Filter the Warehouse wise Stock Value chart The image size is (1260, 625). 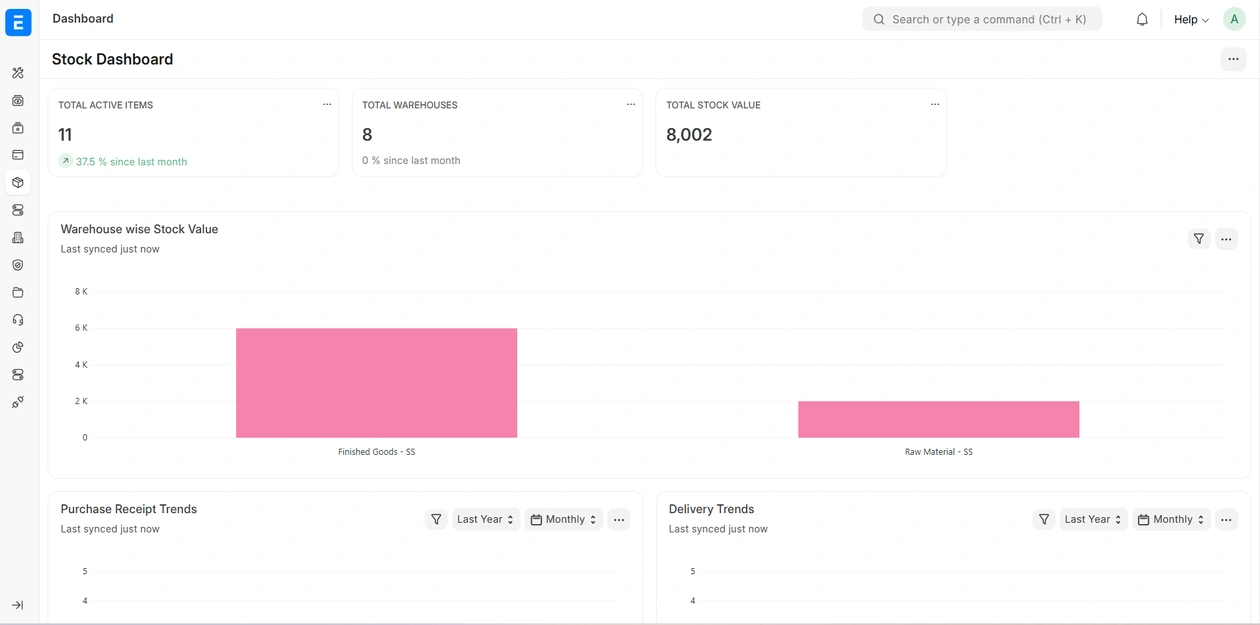pyautogui.click(x=1198, y=239)
